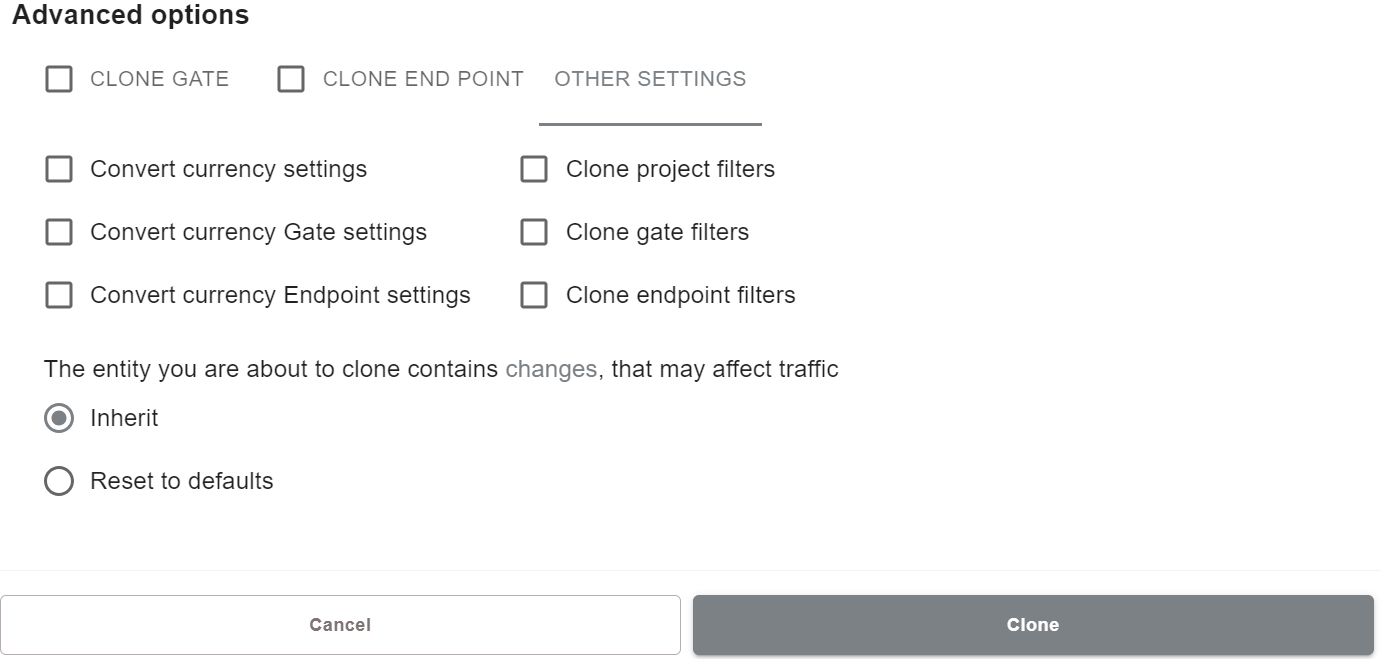This screenshot has height=659, width=1381.
Task: Enable Convert currency settings checkbox
Action: coord(59,169)
